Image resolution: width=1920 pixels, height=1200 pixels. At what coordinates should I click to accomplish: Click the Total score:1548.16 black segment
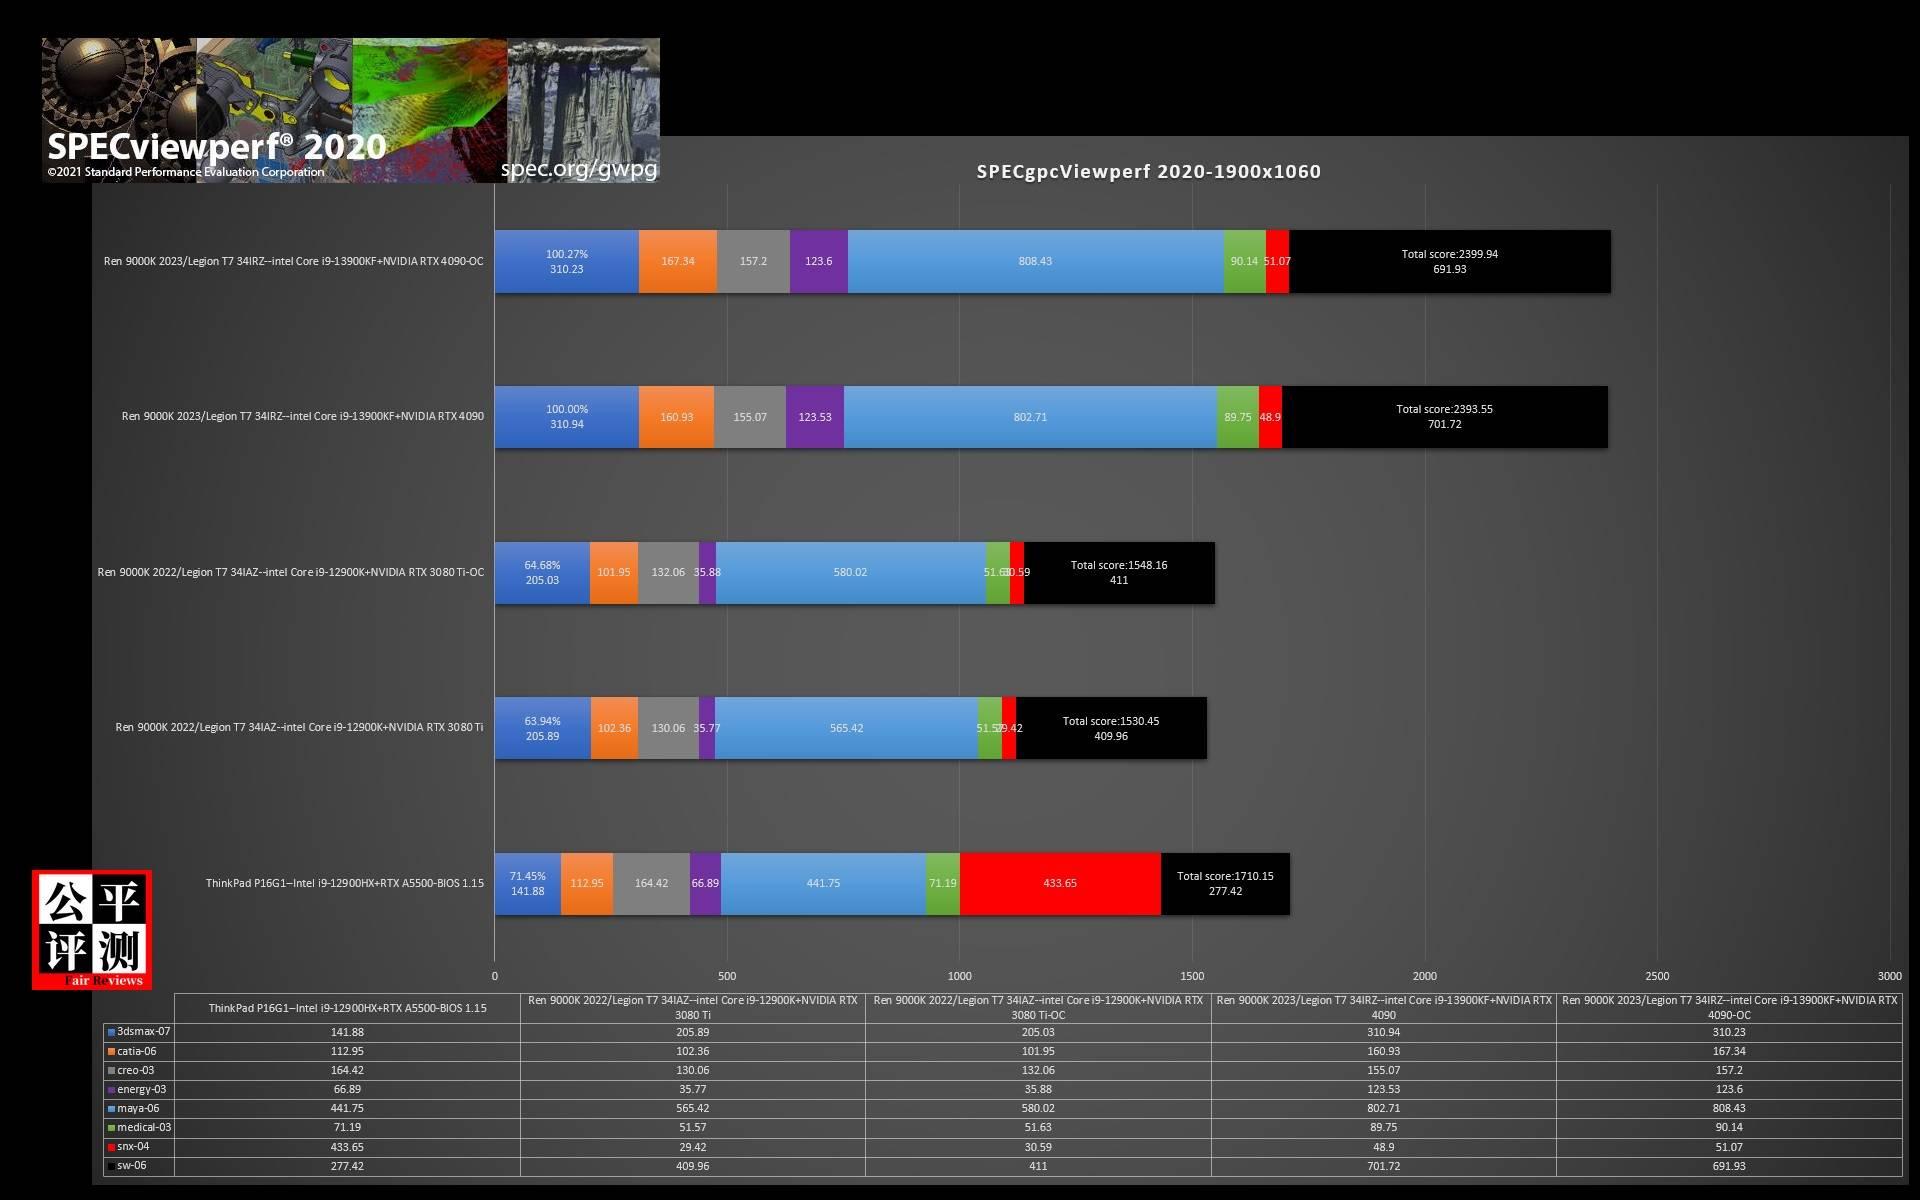coord(1118,573)
